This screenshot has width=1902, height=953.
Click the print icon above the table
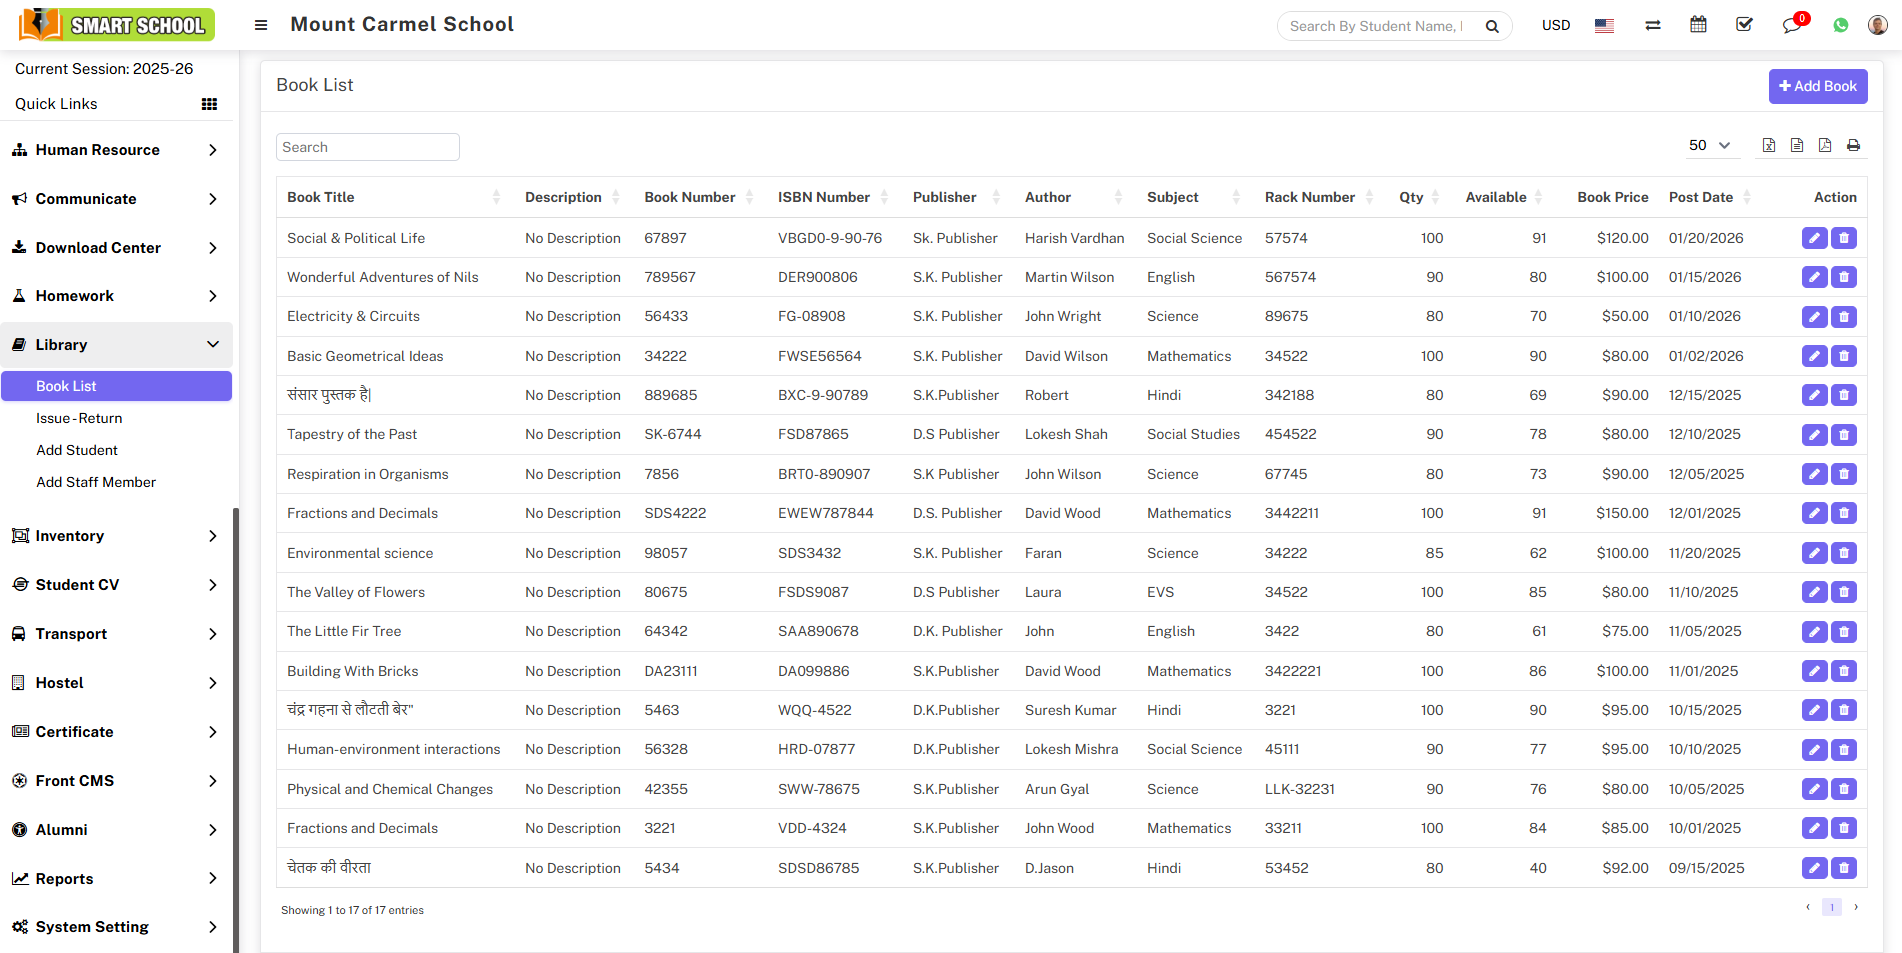coord(1853,146)
